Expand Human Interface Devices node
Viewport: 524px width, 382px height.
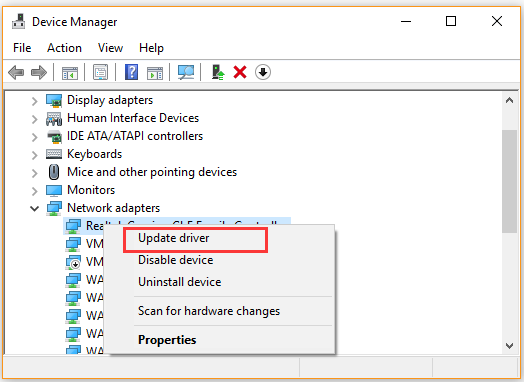click(x=34, y=119)
